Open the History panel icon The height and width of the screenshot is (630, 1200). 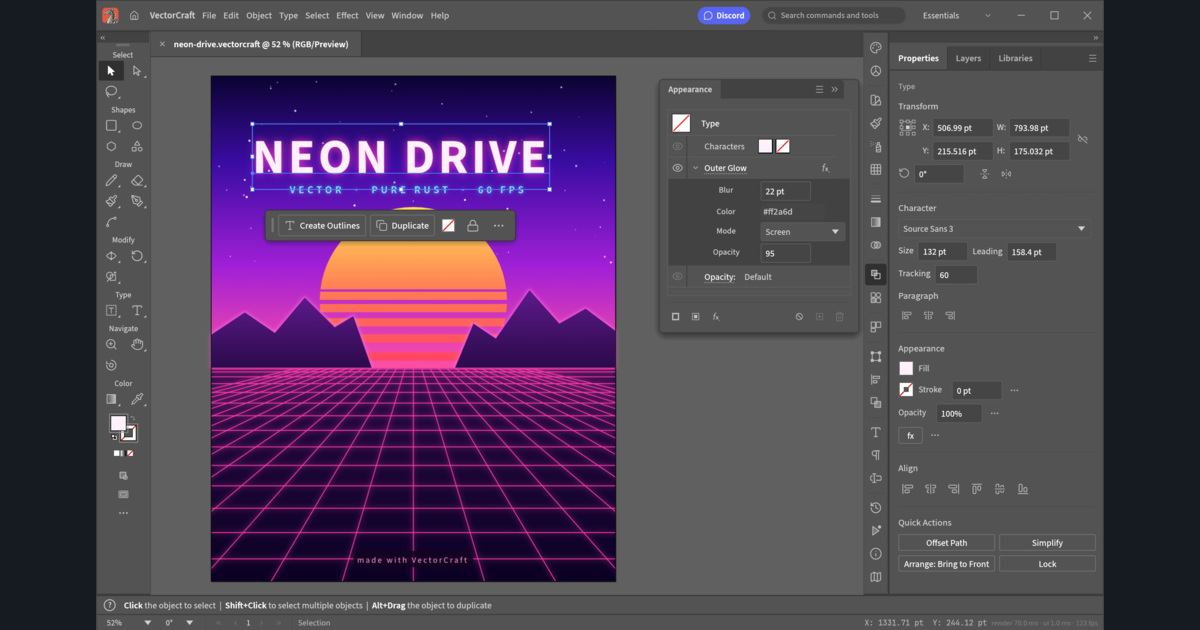coord(876,508)
